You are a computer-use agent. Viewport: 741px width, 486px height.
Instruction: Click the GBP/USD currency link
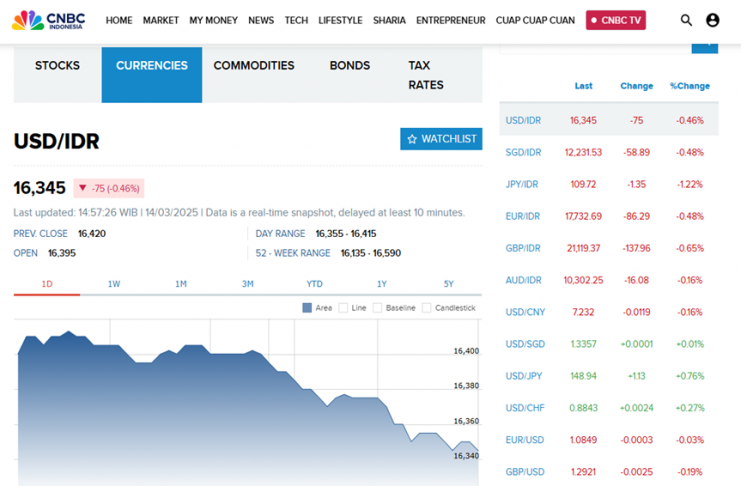pos(524,472)
